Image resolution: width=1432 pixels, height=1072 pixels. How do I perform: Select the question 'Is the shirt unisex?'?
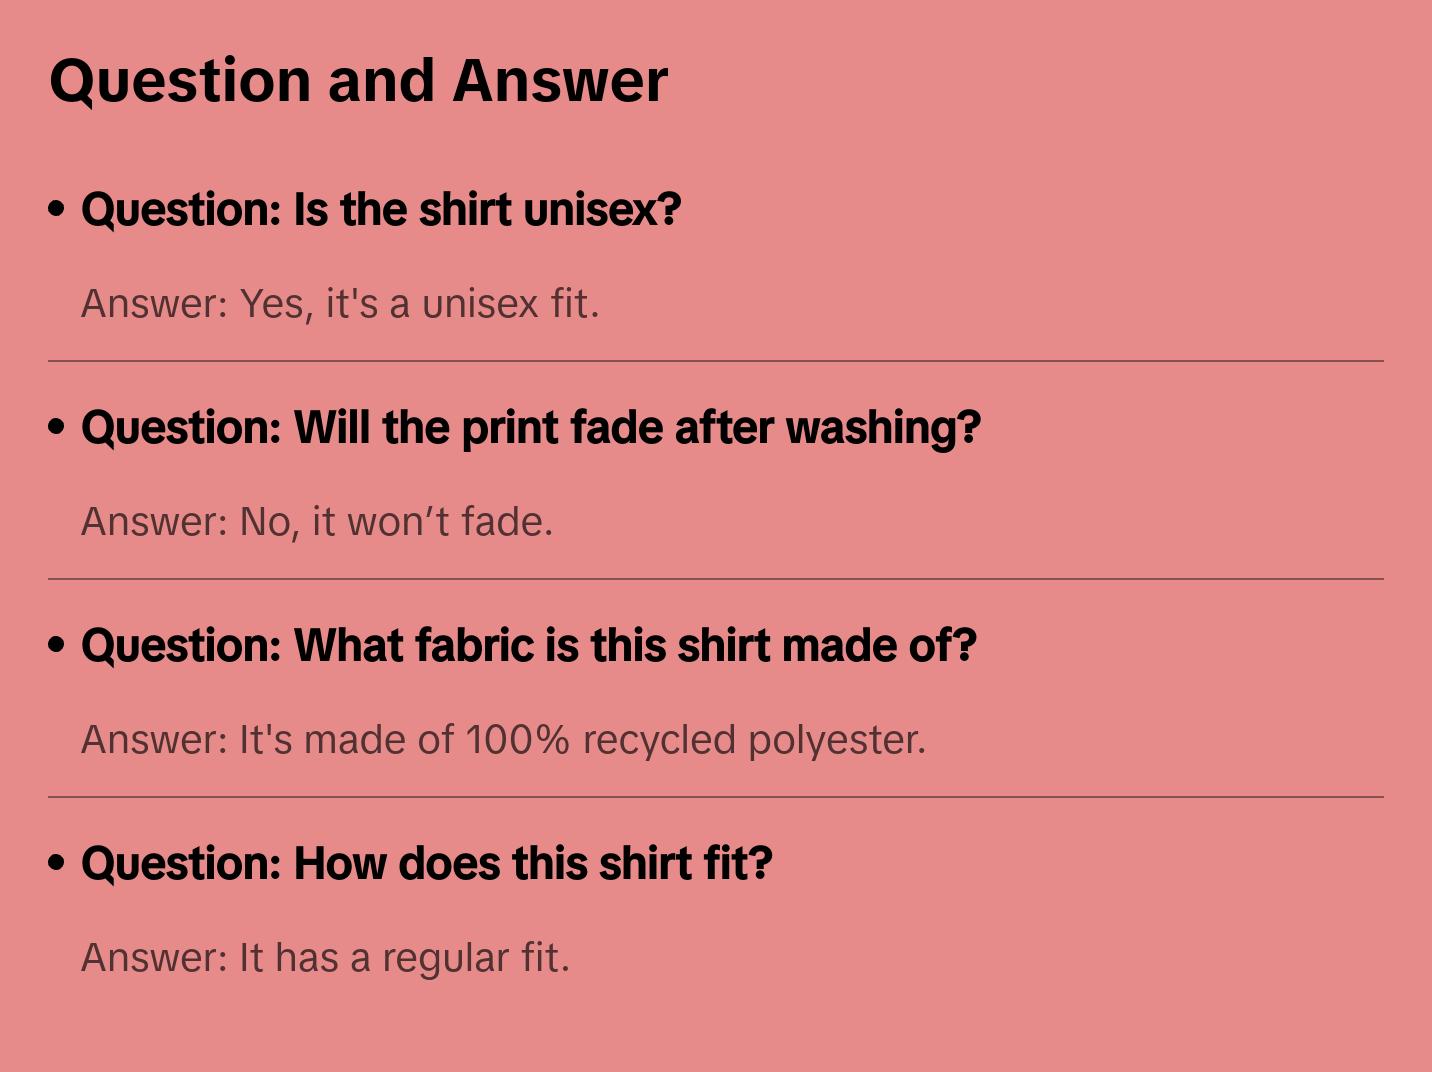click(x=381, y=210)
